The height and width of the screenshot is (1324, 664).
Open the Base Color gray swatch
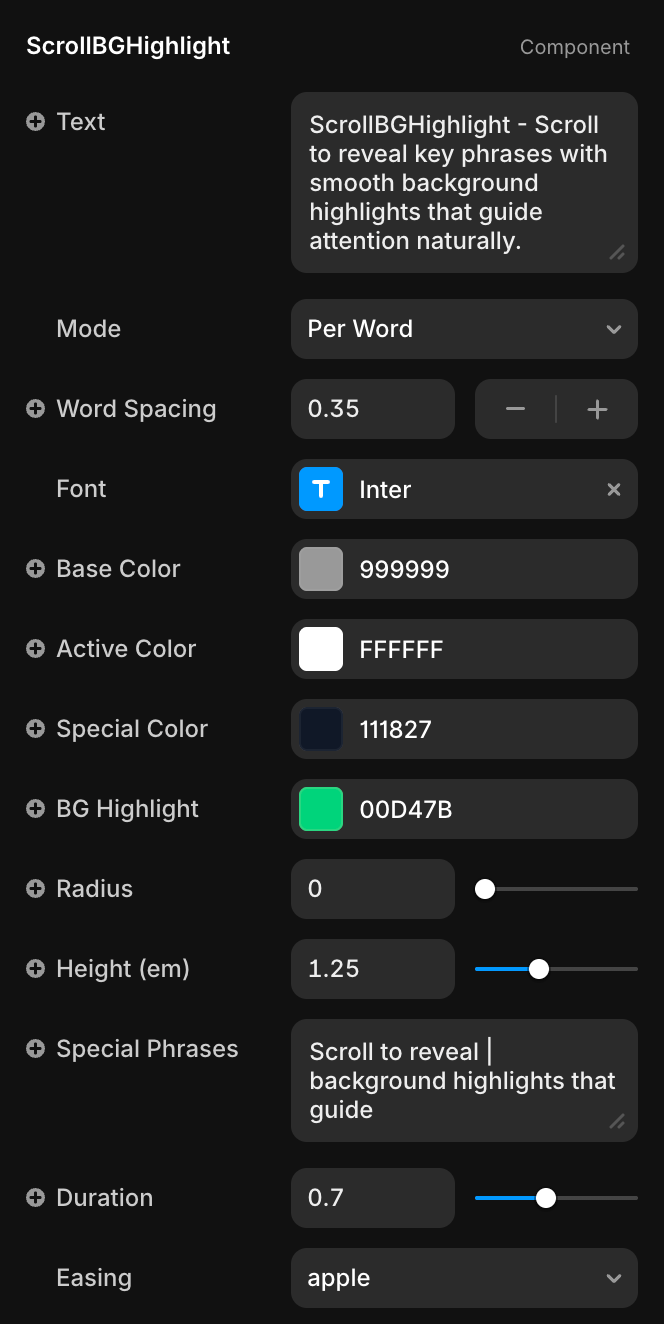(321, 569)
